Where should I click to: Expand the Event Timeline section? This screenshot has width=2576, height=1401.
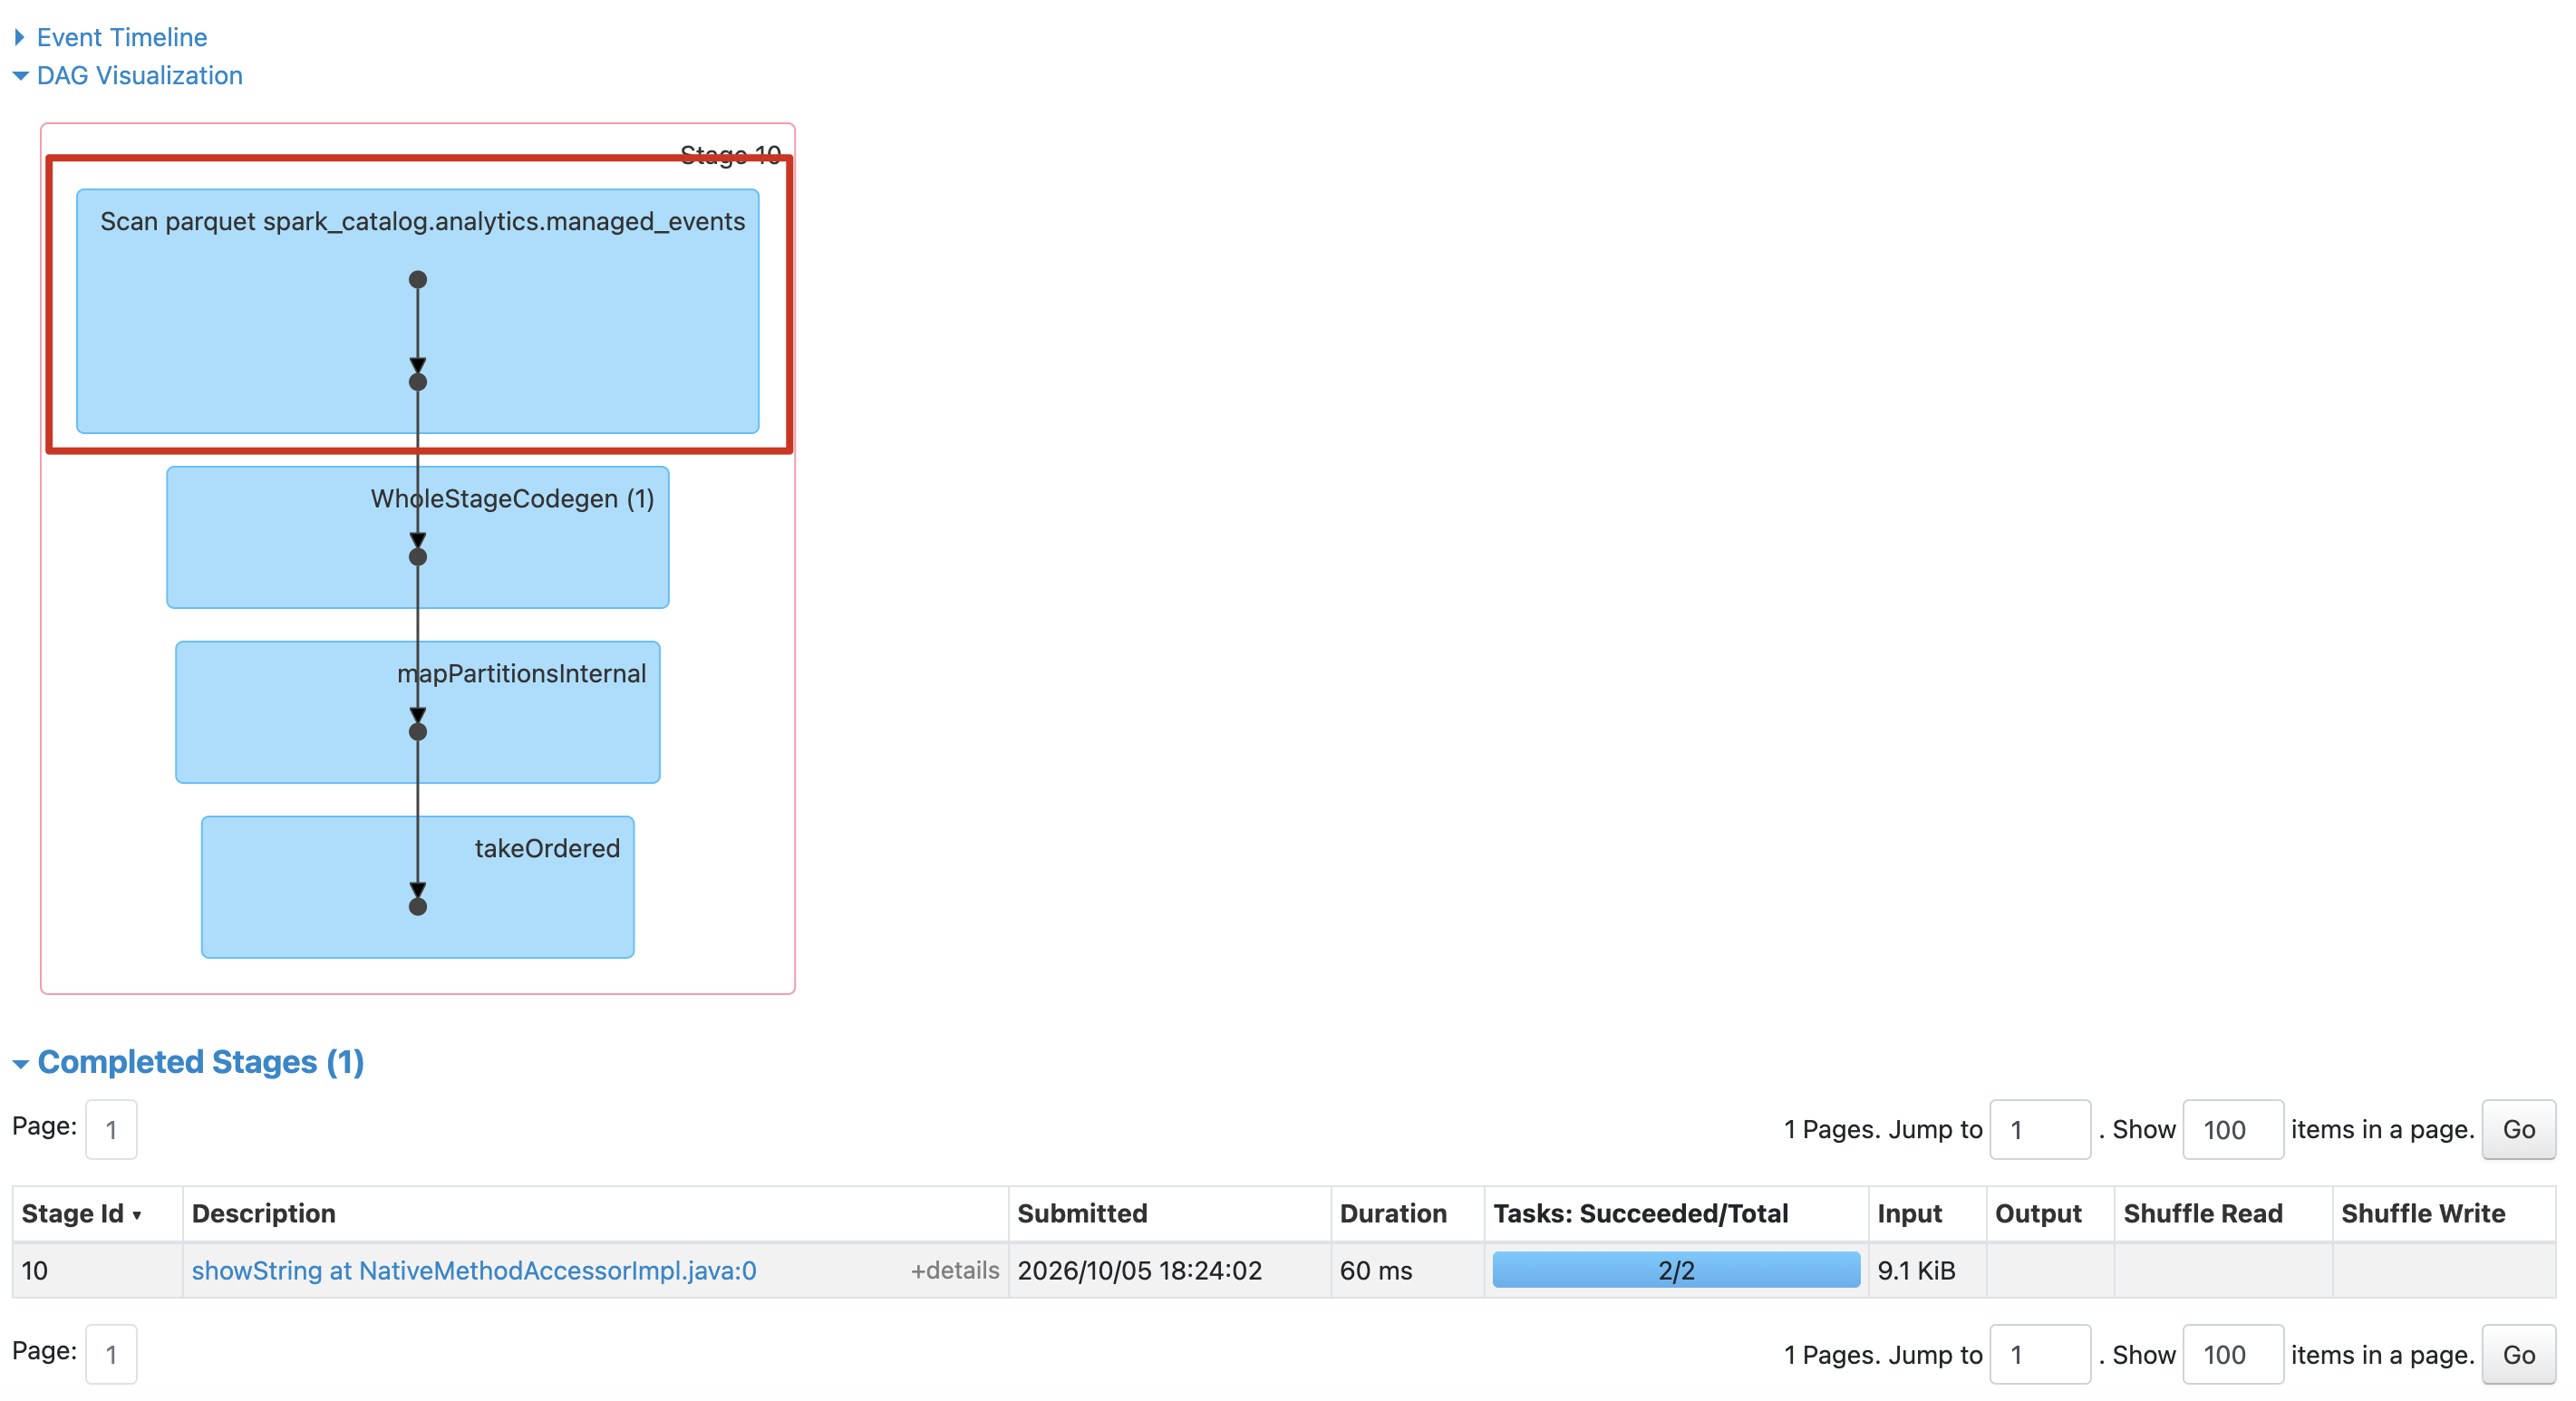(121, 37)
